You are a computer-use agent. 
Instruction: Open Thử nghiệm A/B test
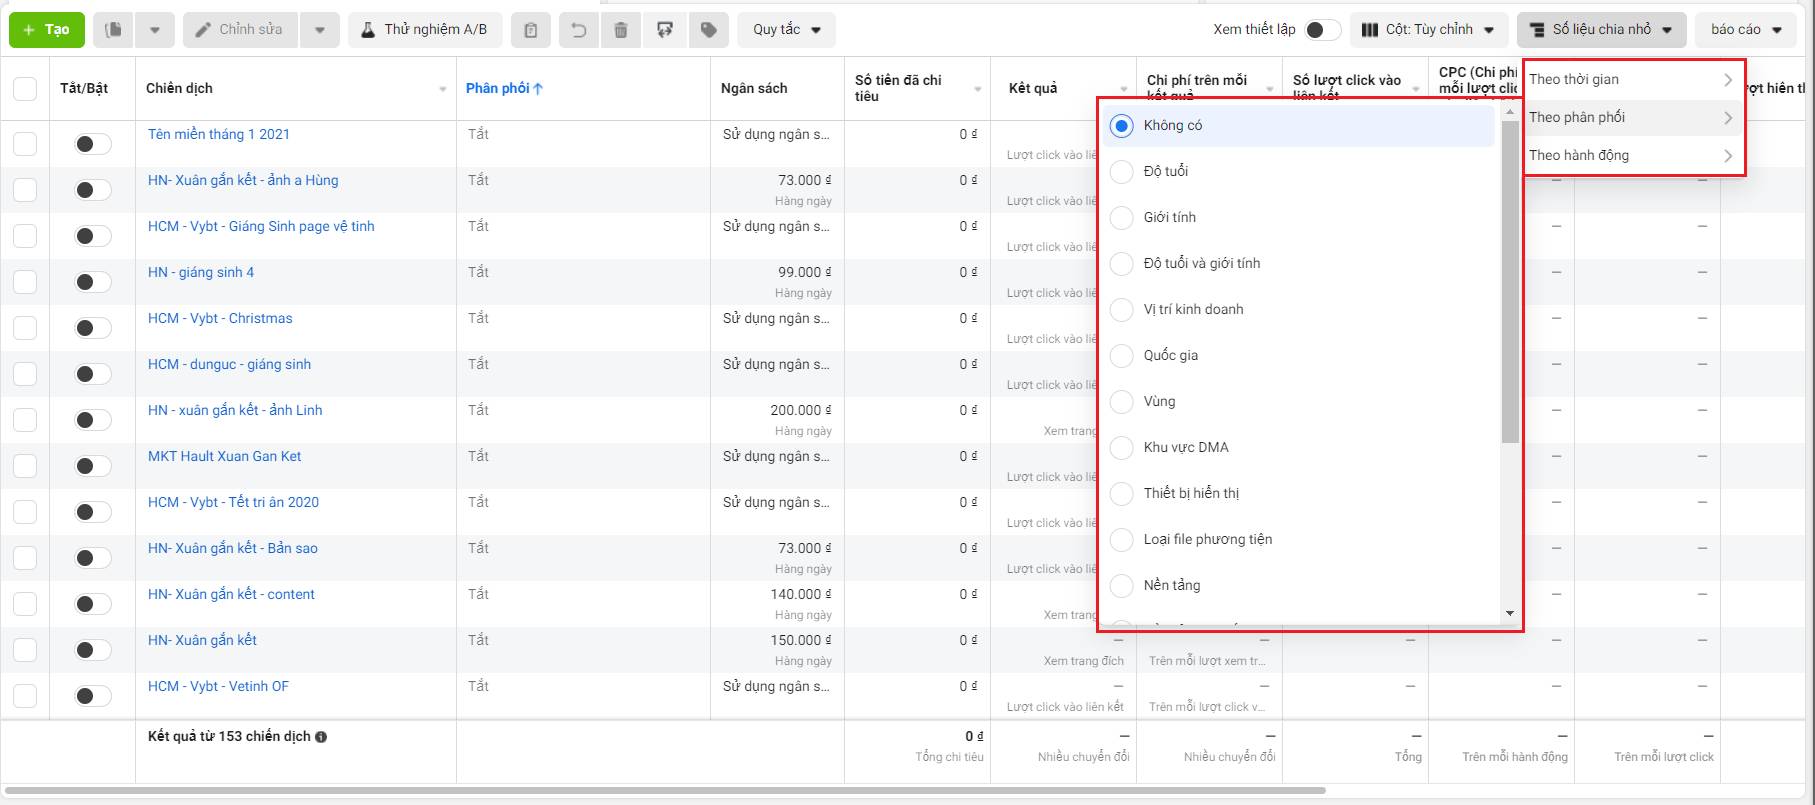(424, 30)
